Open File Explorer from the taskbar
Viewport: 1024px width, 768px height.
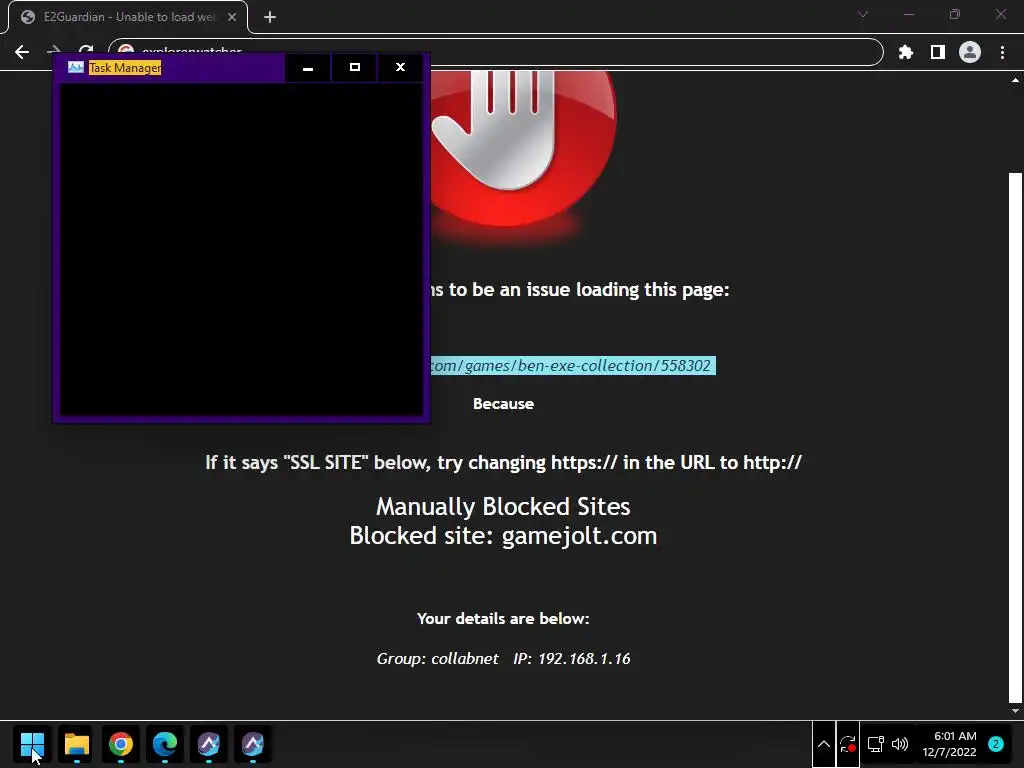click(76, 744)
